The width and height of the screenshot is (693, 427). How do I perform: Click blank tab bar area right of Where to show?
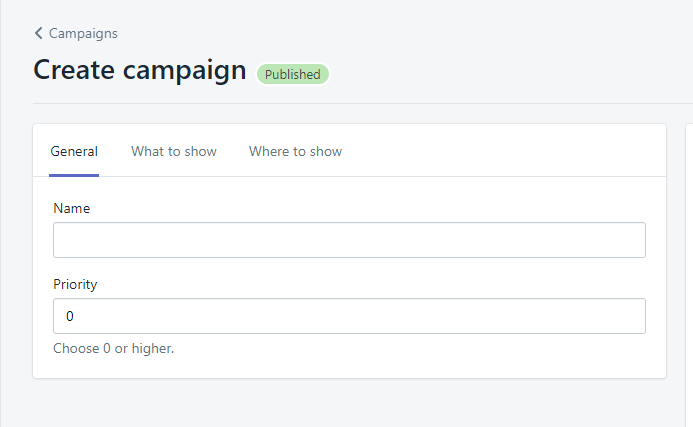[x=504, y=151]
